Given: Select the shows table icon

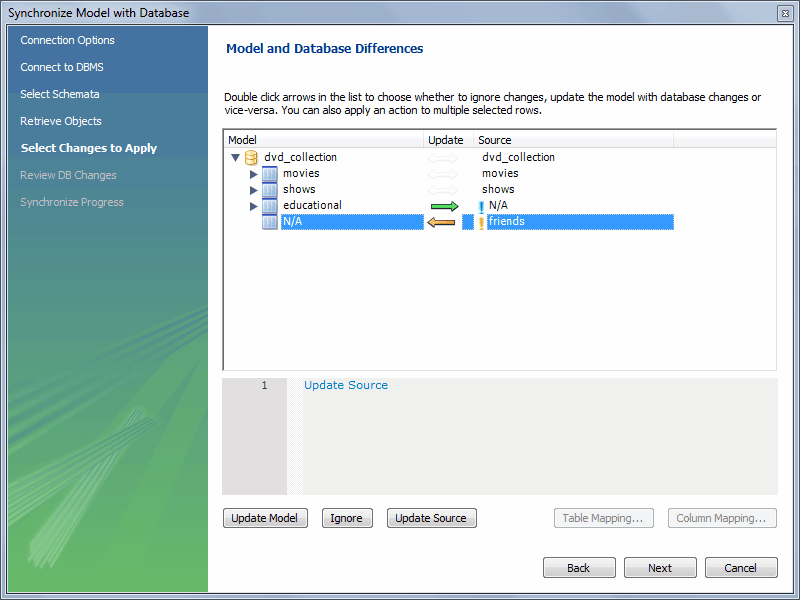Looking at the screenshot, I should click(270, 189).
